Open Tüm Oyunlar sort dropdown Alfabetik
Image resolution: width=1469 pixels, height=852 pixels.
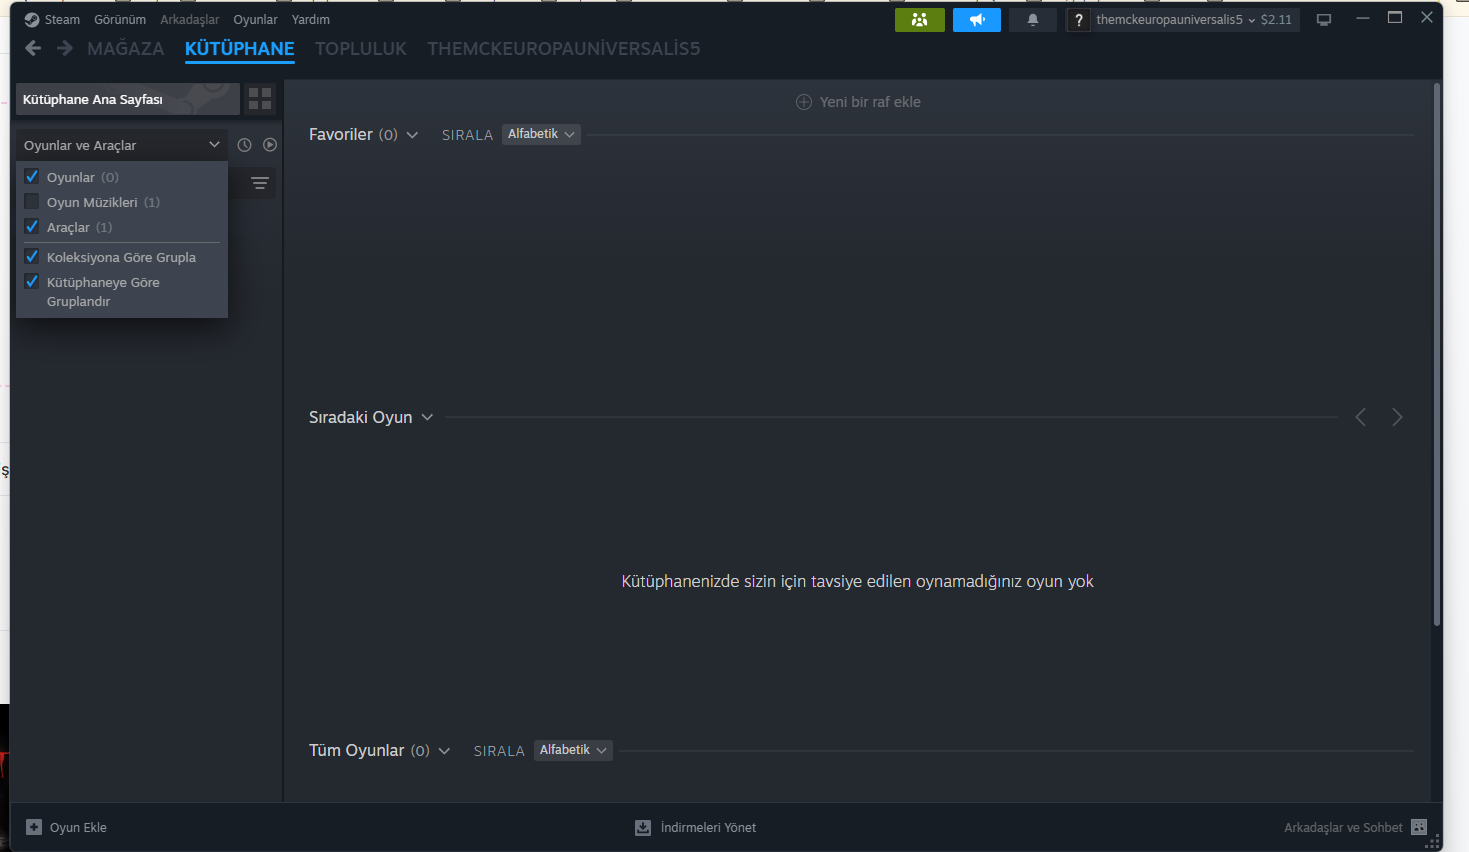click(573, 750)
